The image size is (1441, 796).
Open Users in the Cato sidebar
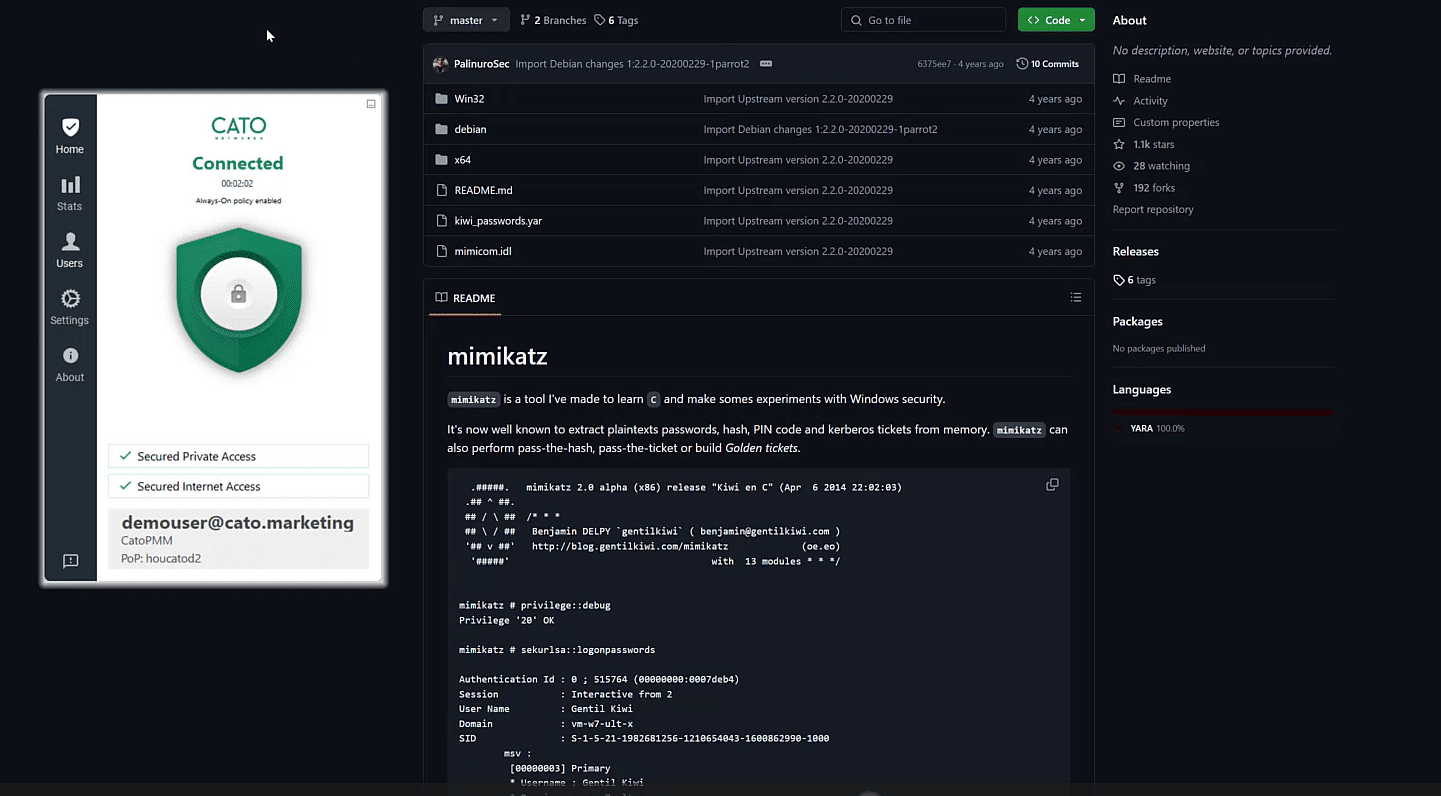[70, 250]
